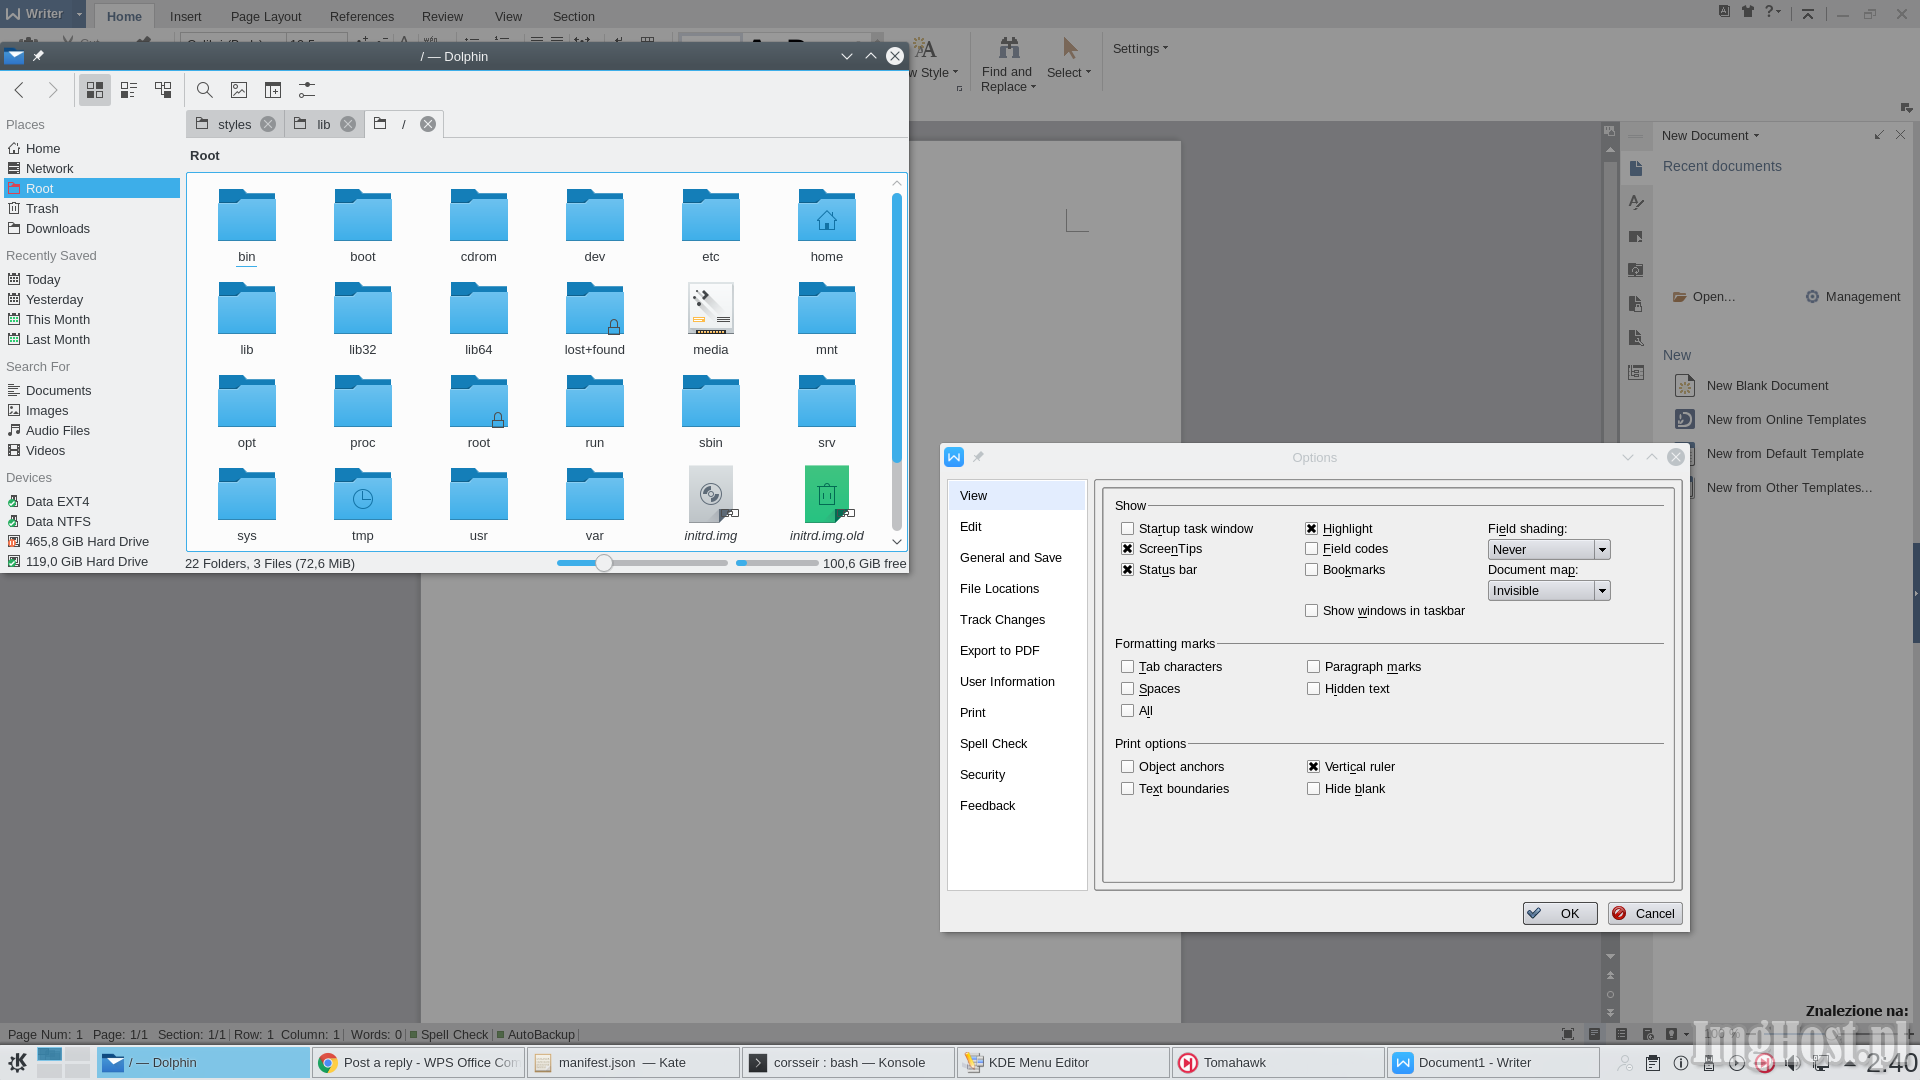Switch Dolphin to compact view mode
The width and height of the screenshot is (1920, 1080).
(x=129, y=90)
